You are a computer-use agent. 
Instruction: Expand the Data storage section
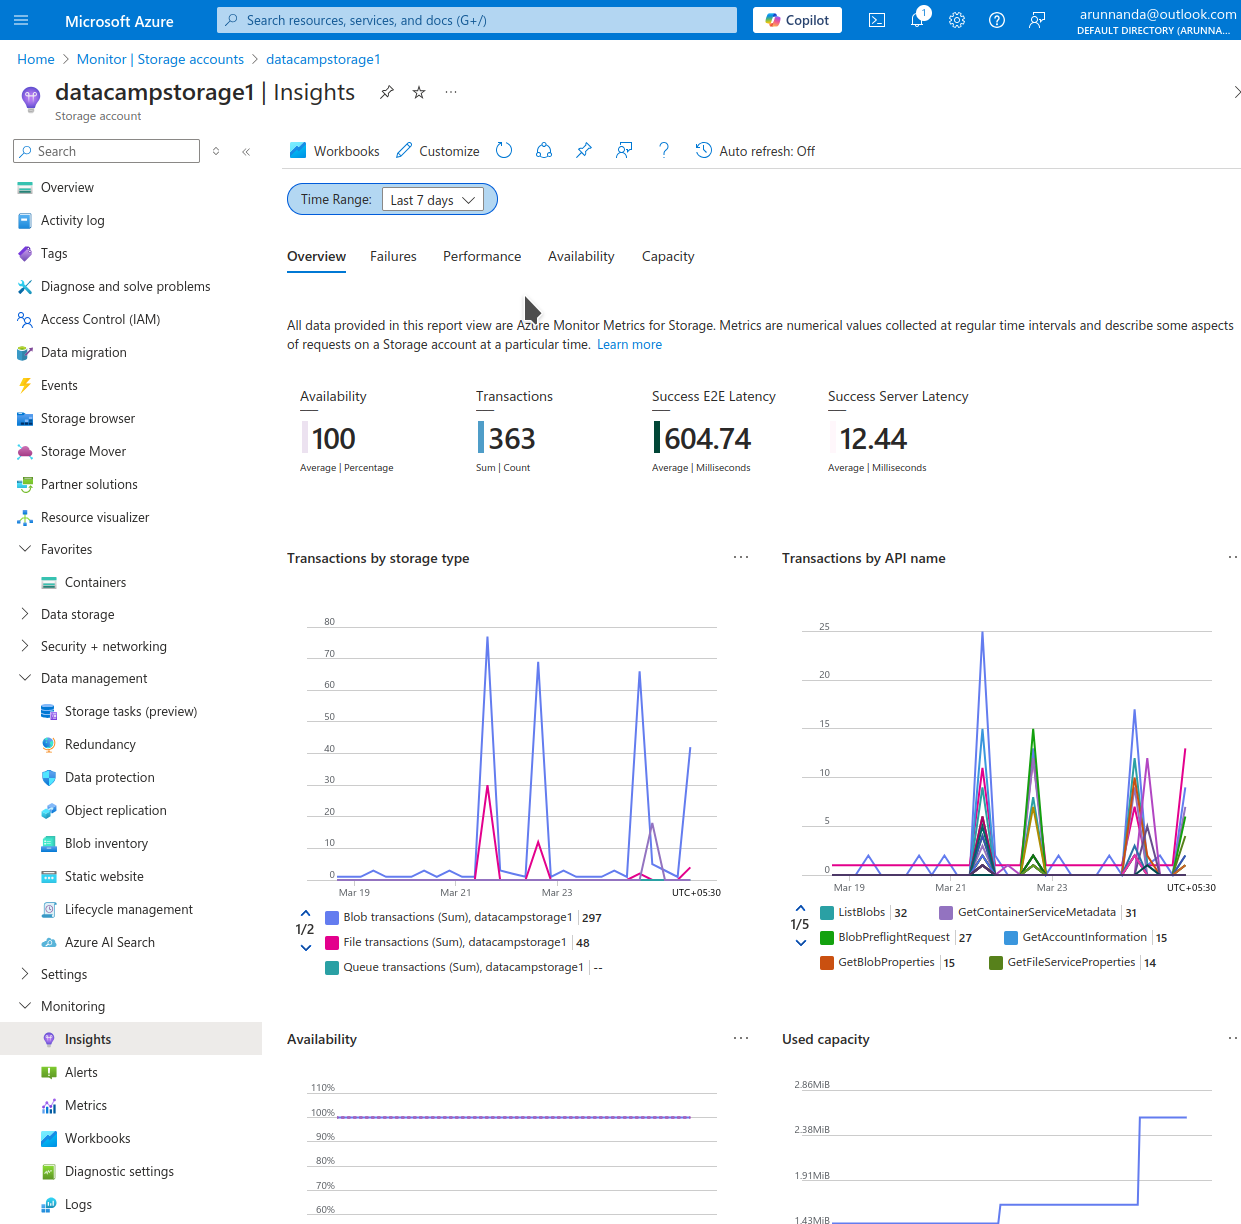coord(25,614)
